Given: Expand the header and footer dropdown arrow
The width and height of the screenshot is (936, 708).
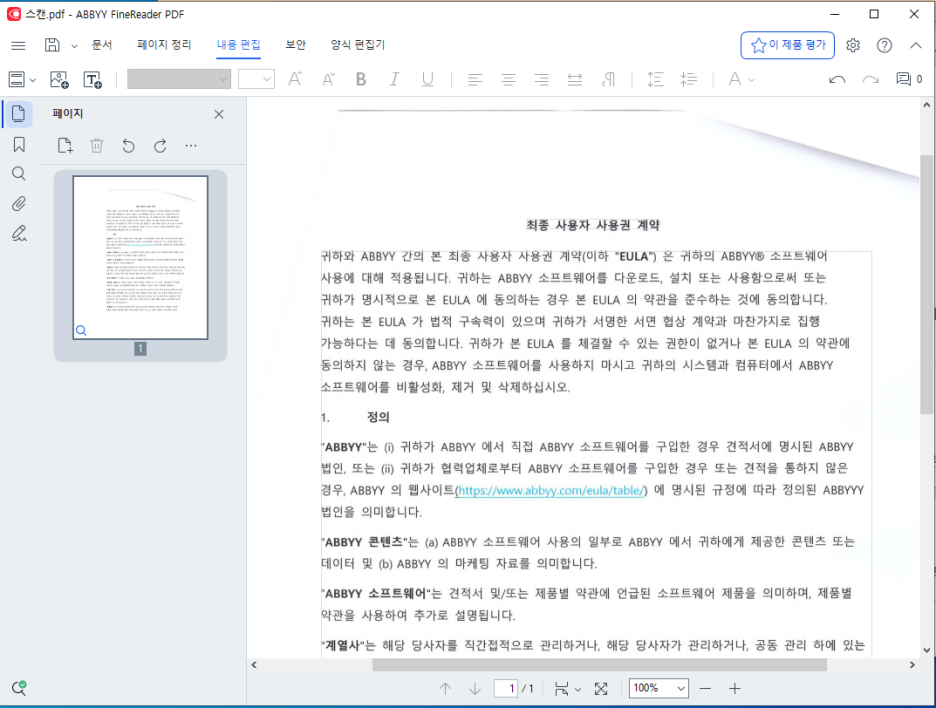Looking at the screenshot, I should pos(33,80).
